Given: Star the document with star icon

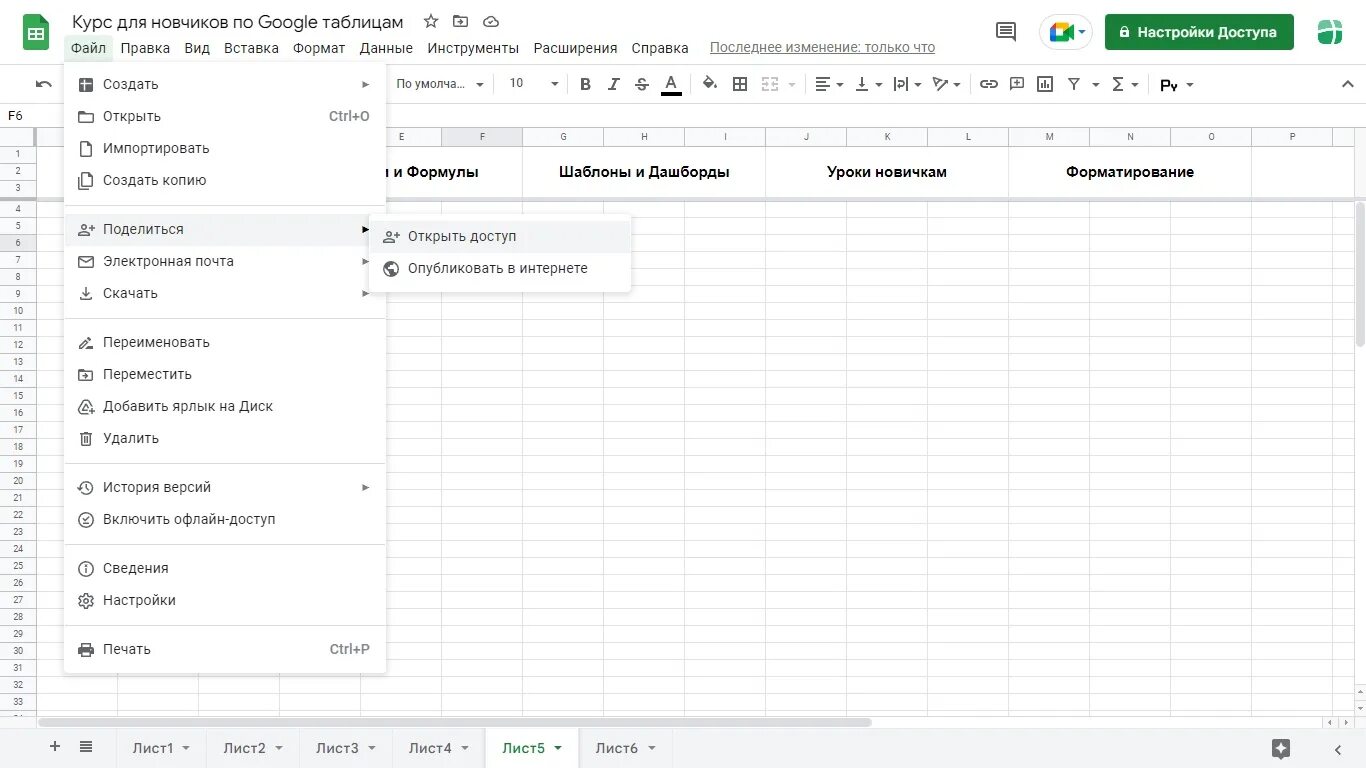Looking at the screenshot, I should click(x=431, y=21).
